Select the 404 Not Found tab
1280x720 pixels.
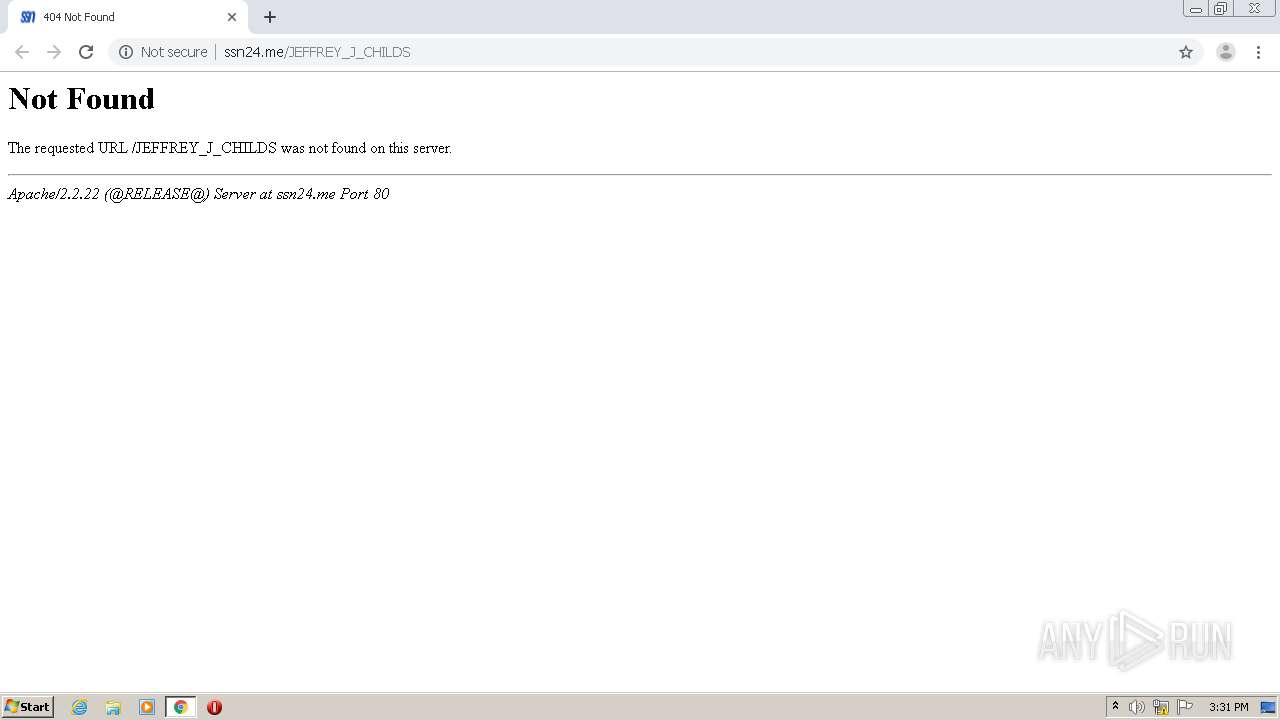129,17
